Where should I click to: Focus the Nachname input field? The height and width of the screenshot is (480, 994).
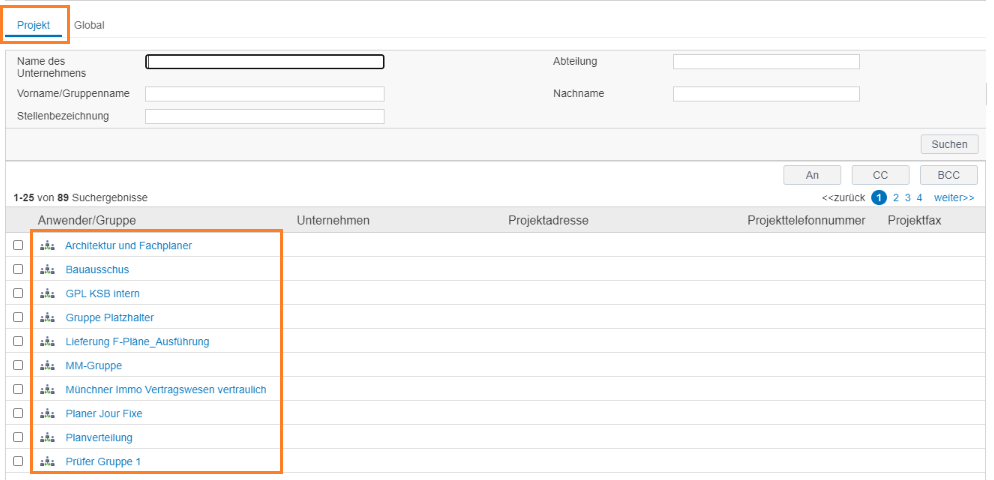(x=766, y=94)
